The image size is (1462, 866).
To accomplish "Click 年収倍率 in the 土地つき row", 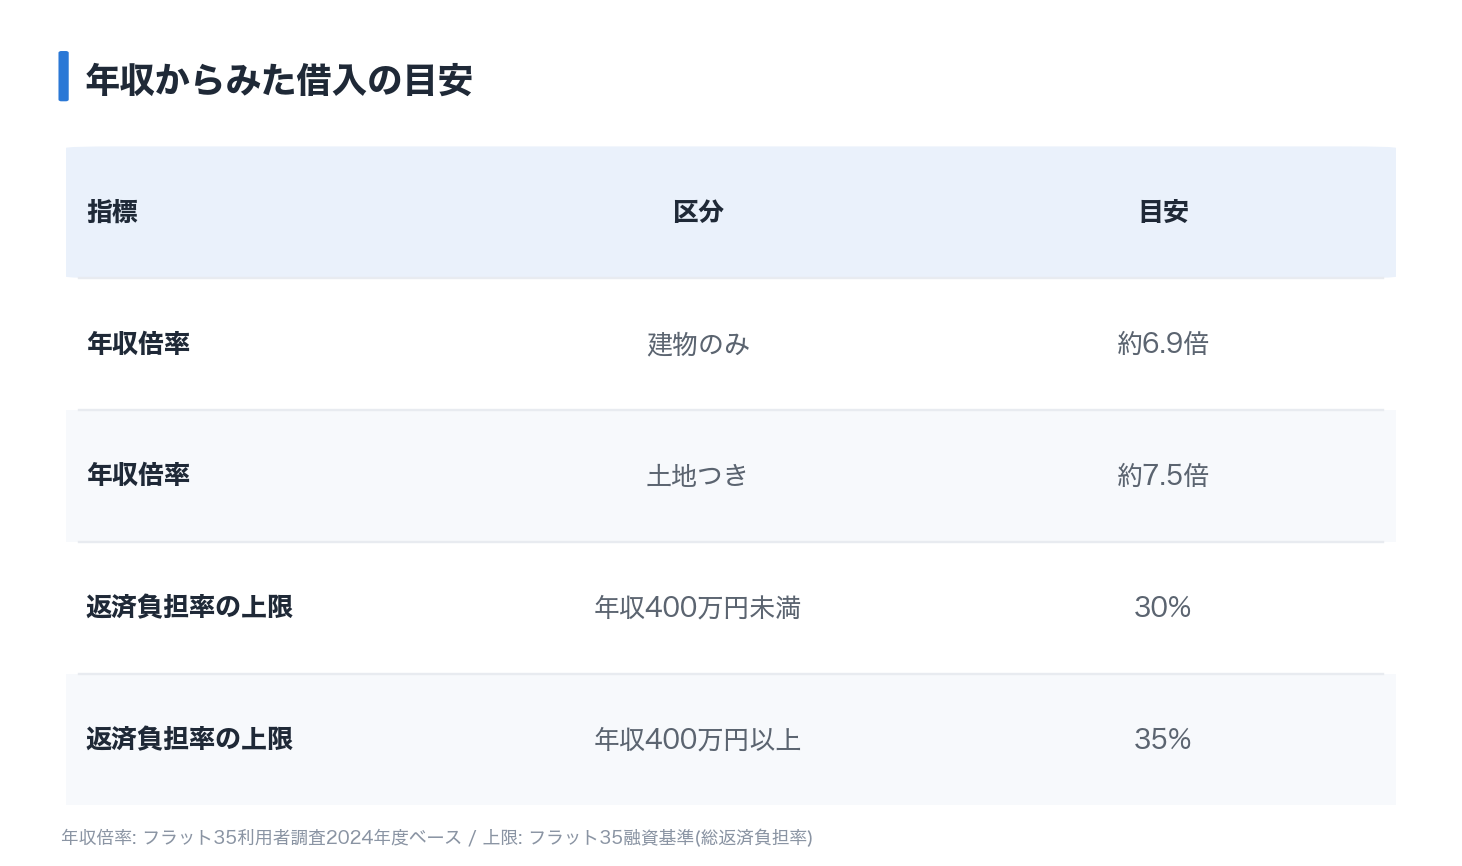I will pos(138,475).
